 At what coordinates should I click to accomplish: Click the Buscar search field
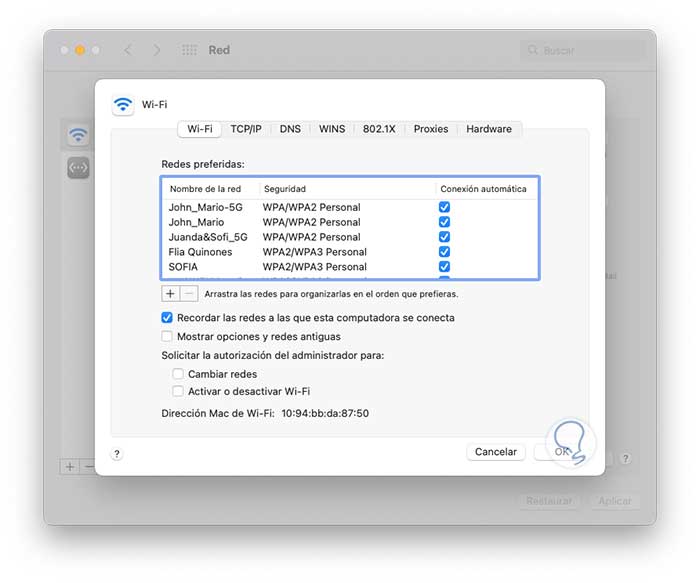pos(583,50)
